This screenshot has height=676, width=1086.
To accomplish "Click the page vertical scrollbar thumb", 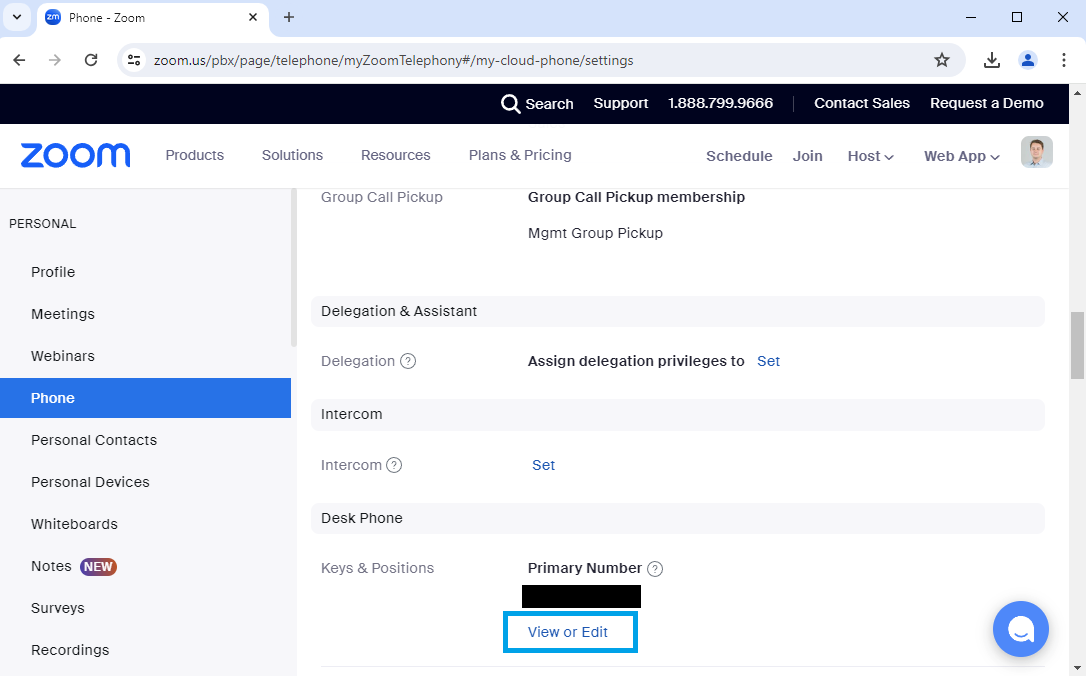I will pyautogui.click(x=1077, y=345).
